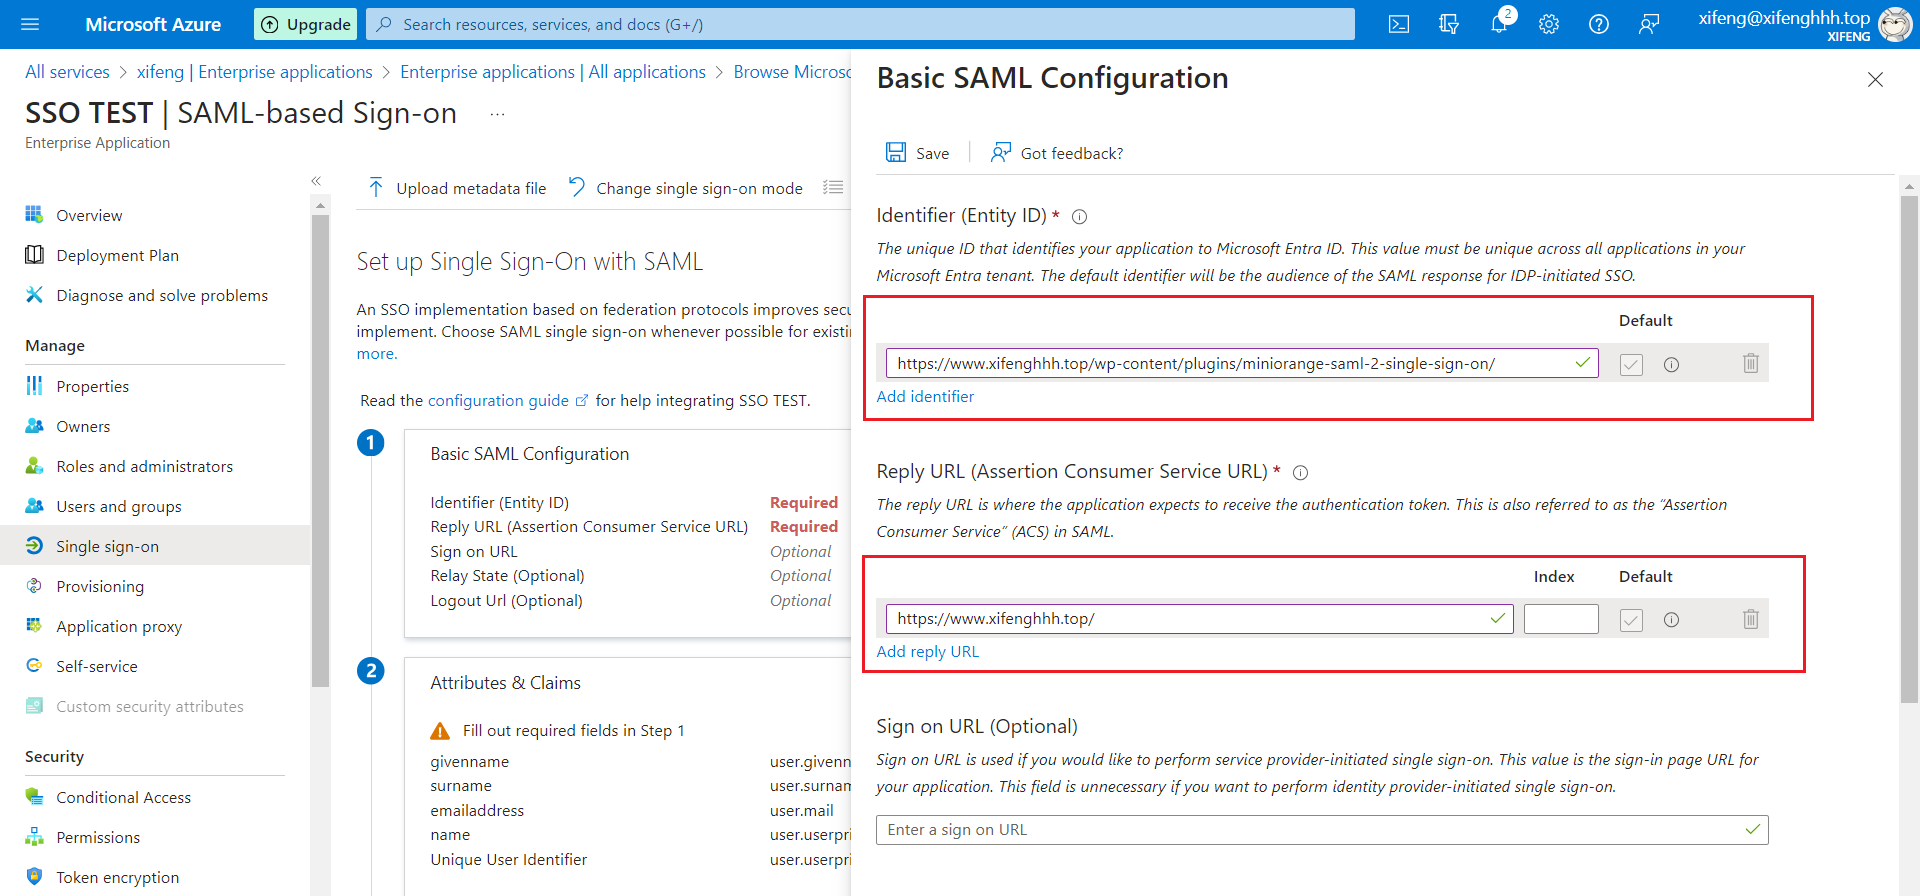Viewport: 1920px width, 896px height.
Task: Show info tooltip for Identifier (Entity ID)
Action: click(1080, 217)
